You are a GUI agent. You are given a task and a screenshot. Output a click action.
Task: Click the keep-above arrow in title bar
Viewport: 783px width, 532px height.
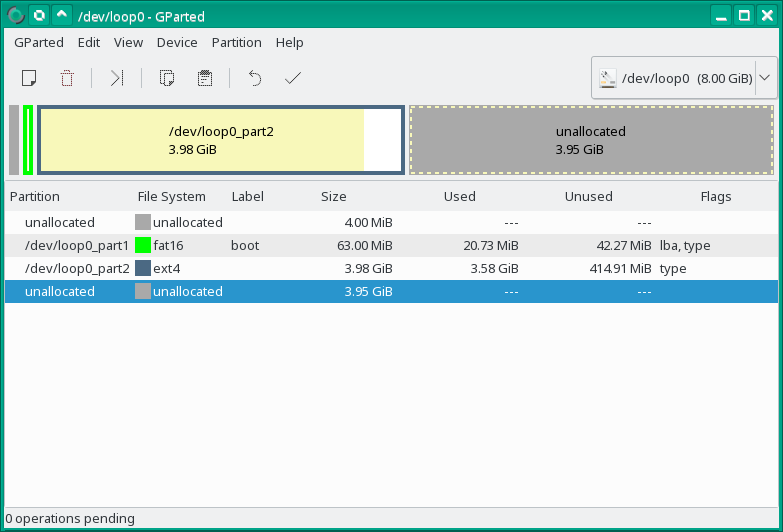(x=62, y=15)
